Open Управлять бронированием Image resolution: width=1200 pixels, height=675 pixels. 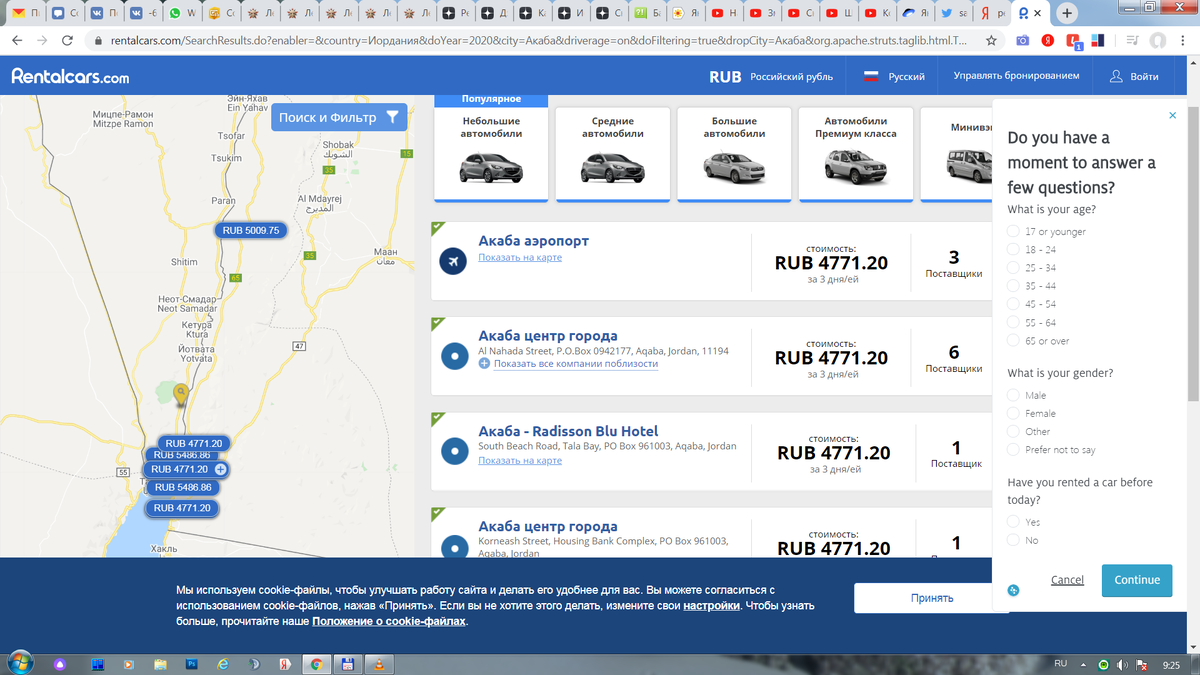[x=1016, y=76]
